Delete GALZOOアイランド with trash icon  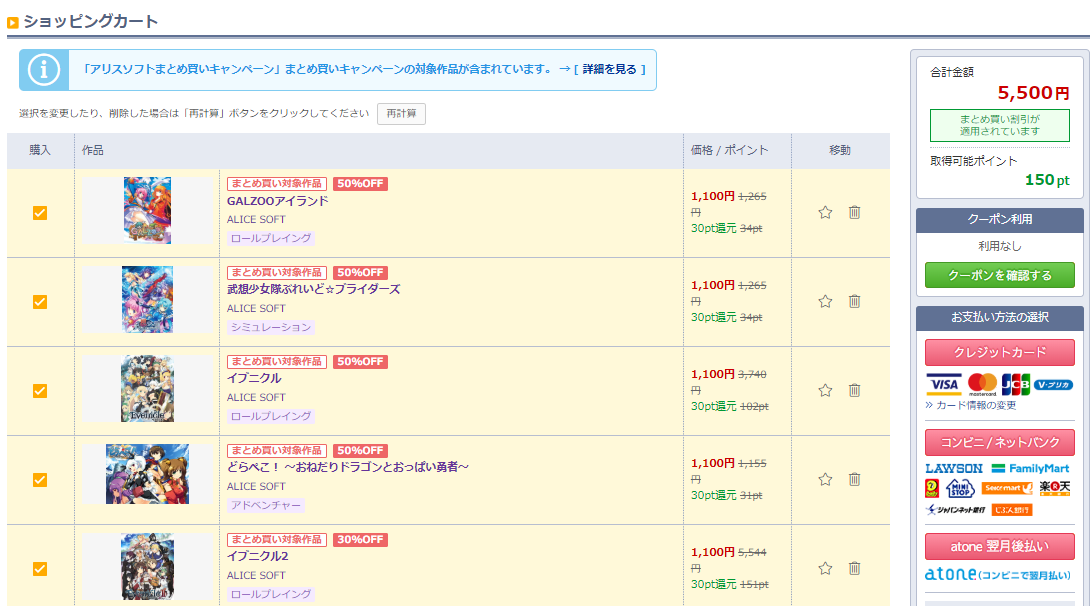pyautogui.click(x=855, y=212)
